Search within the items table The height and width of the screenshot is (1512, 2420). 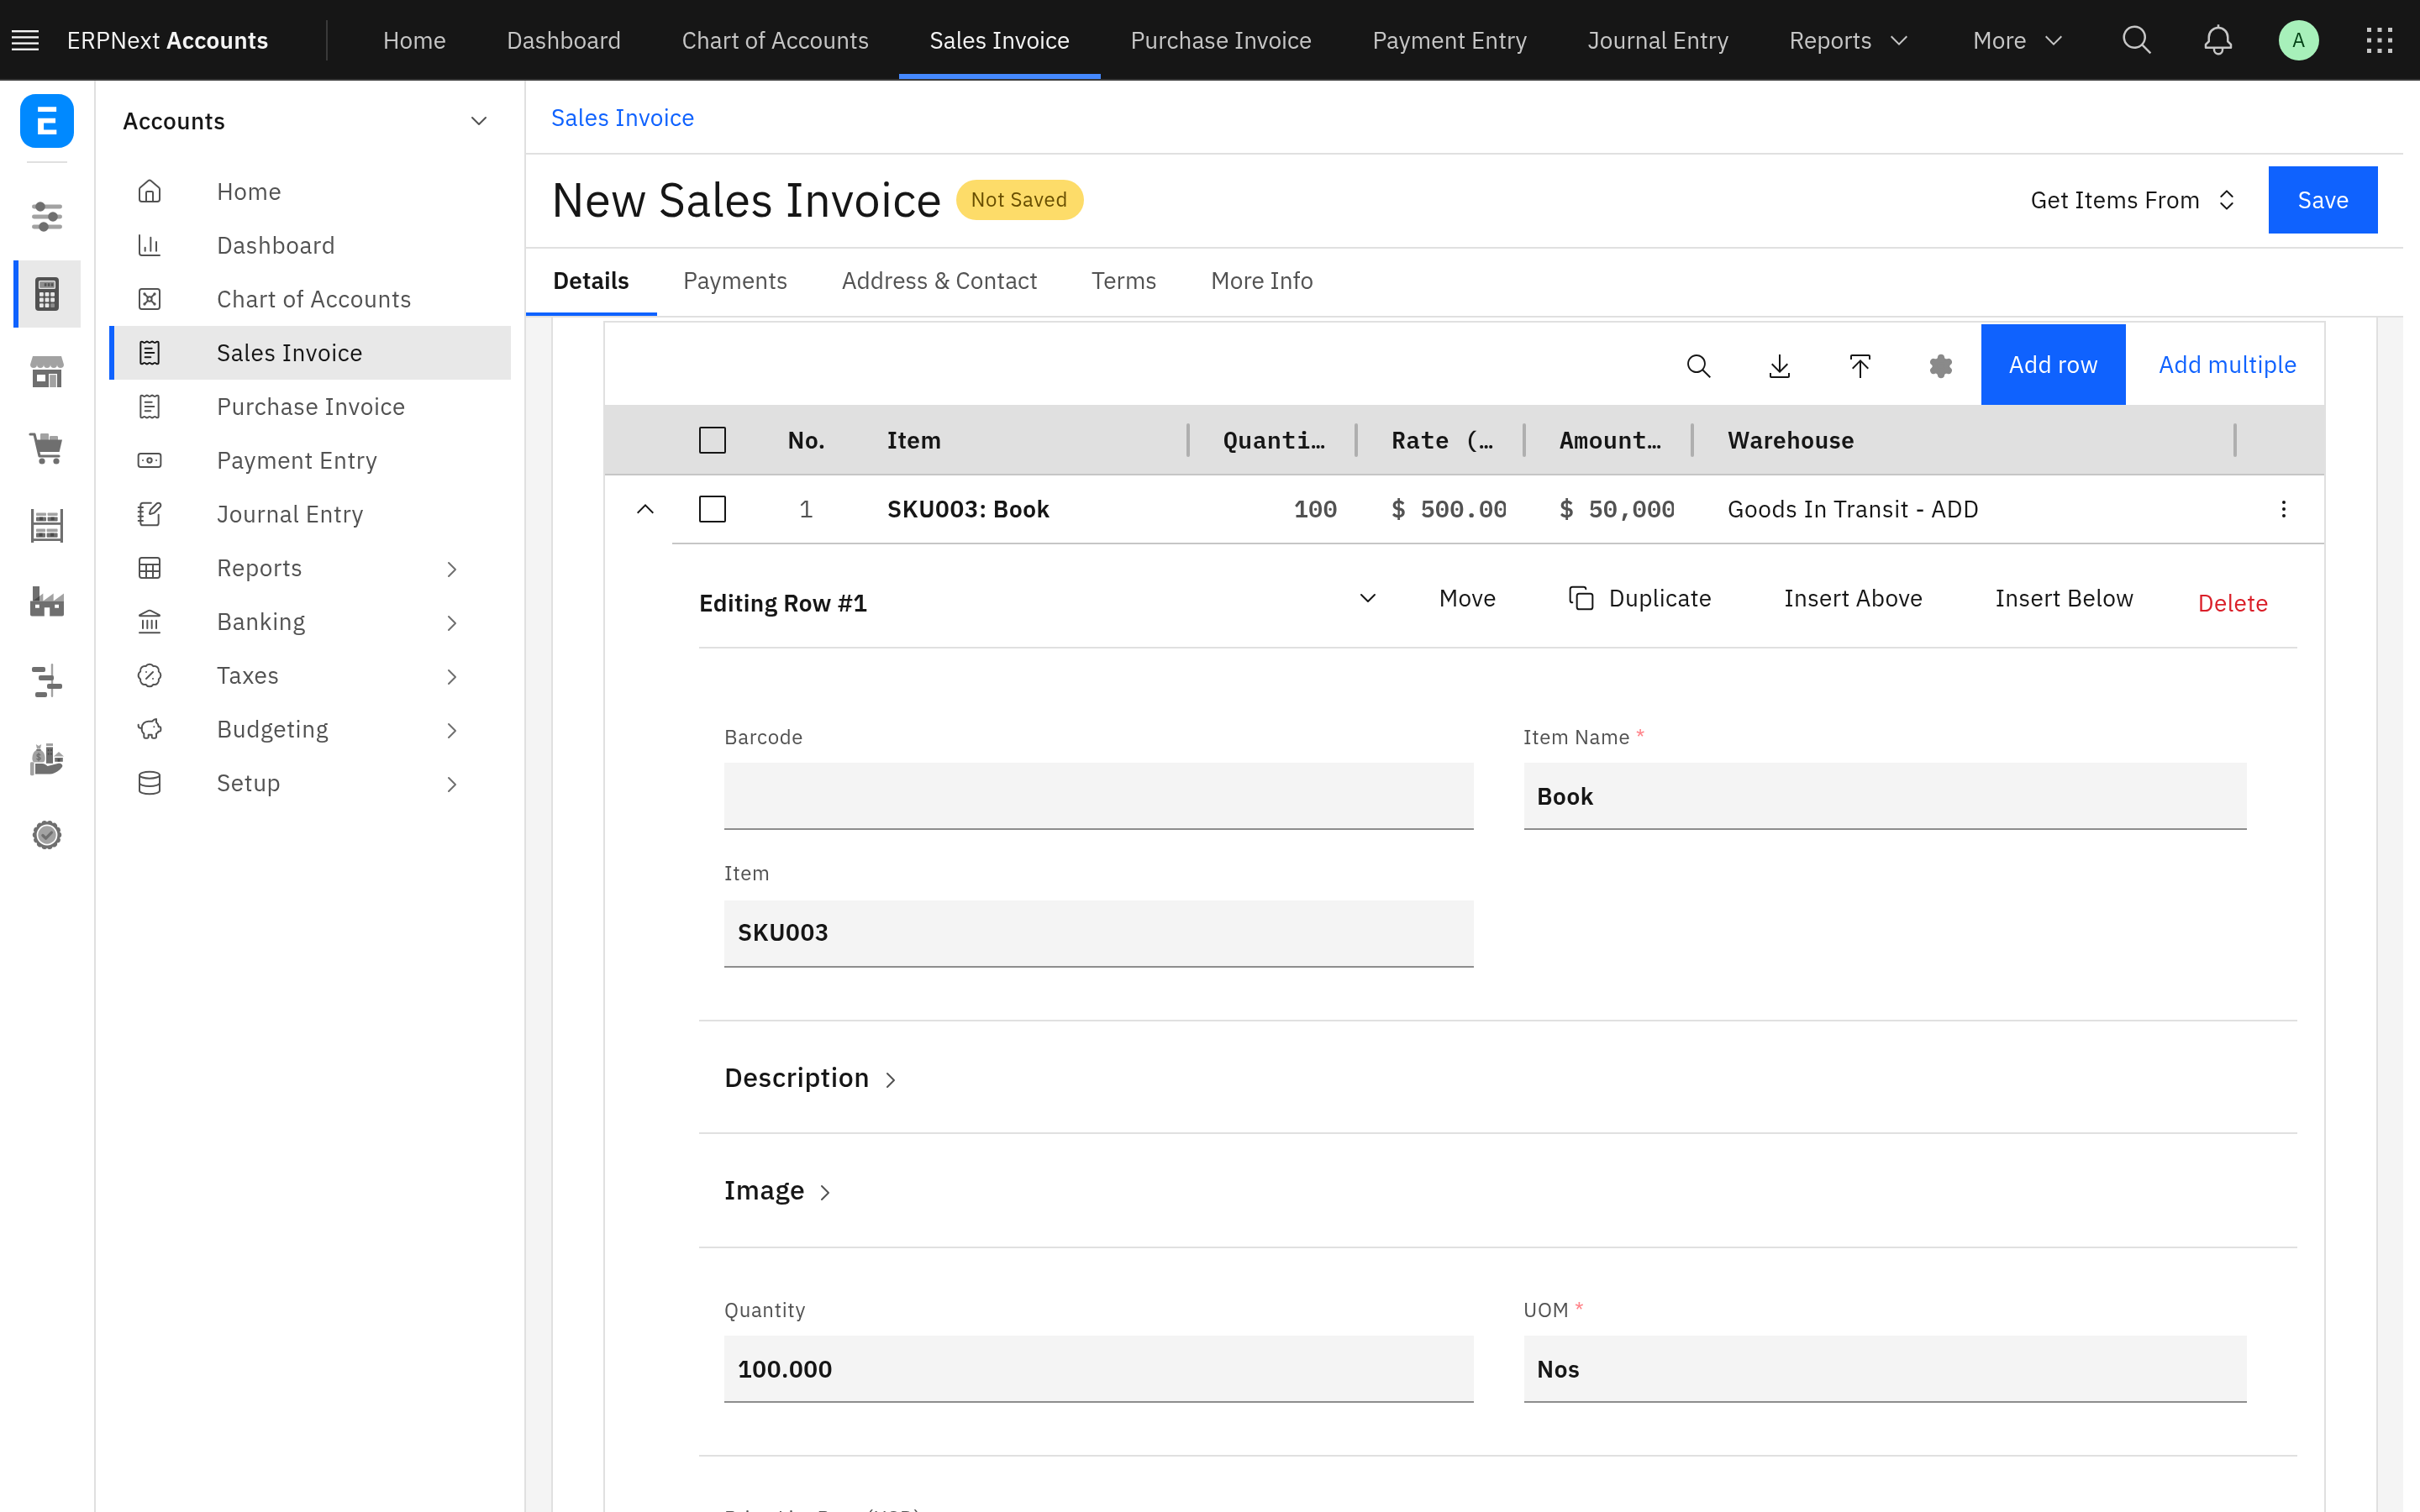coord(1698,365)
